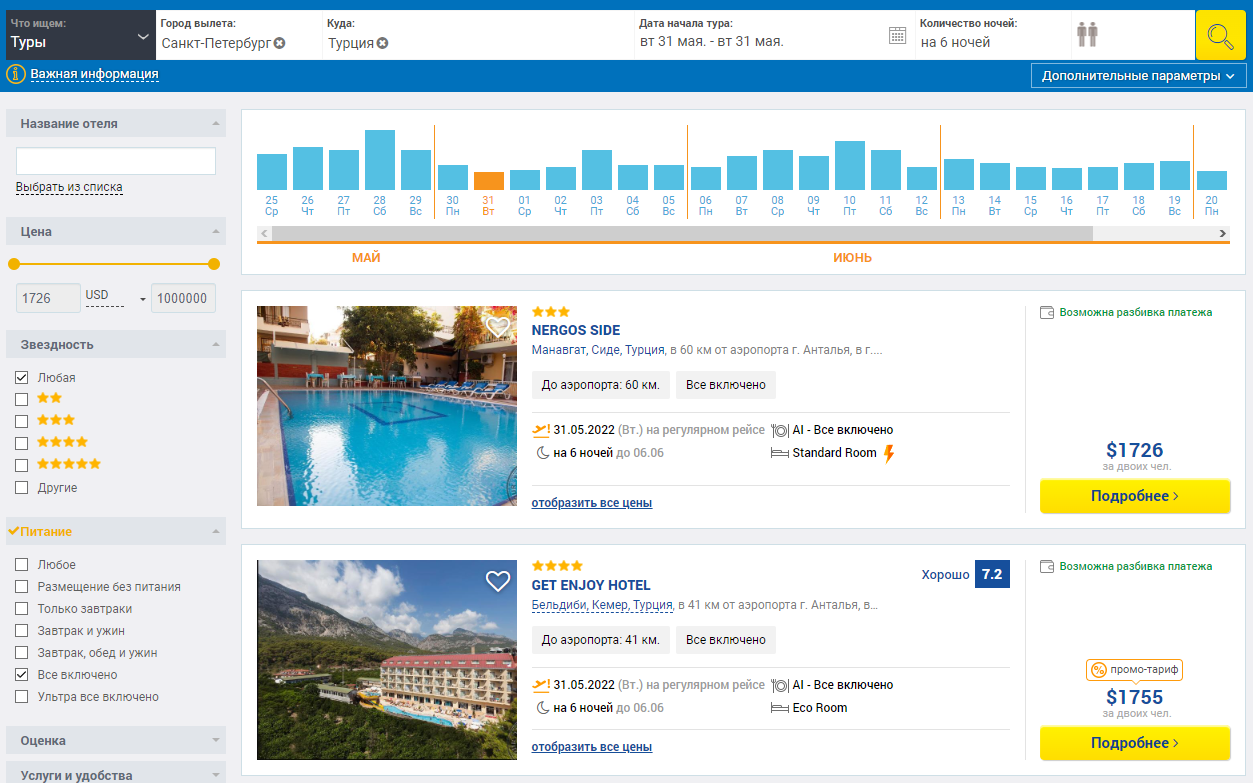Open Подробнее for NERGOS SIDE

click(1135, 496)
